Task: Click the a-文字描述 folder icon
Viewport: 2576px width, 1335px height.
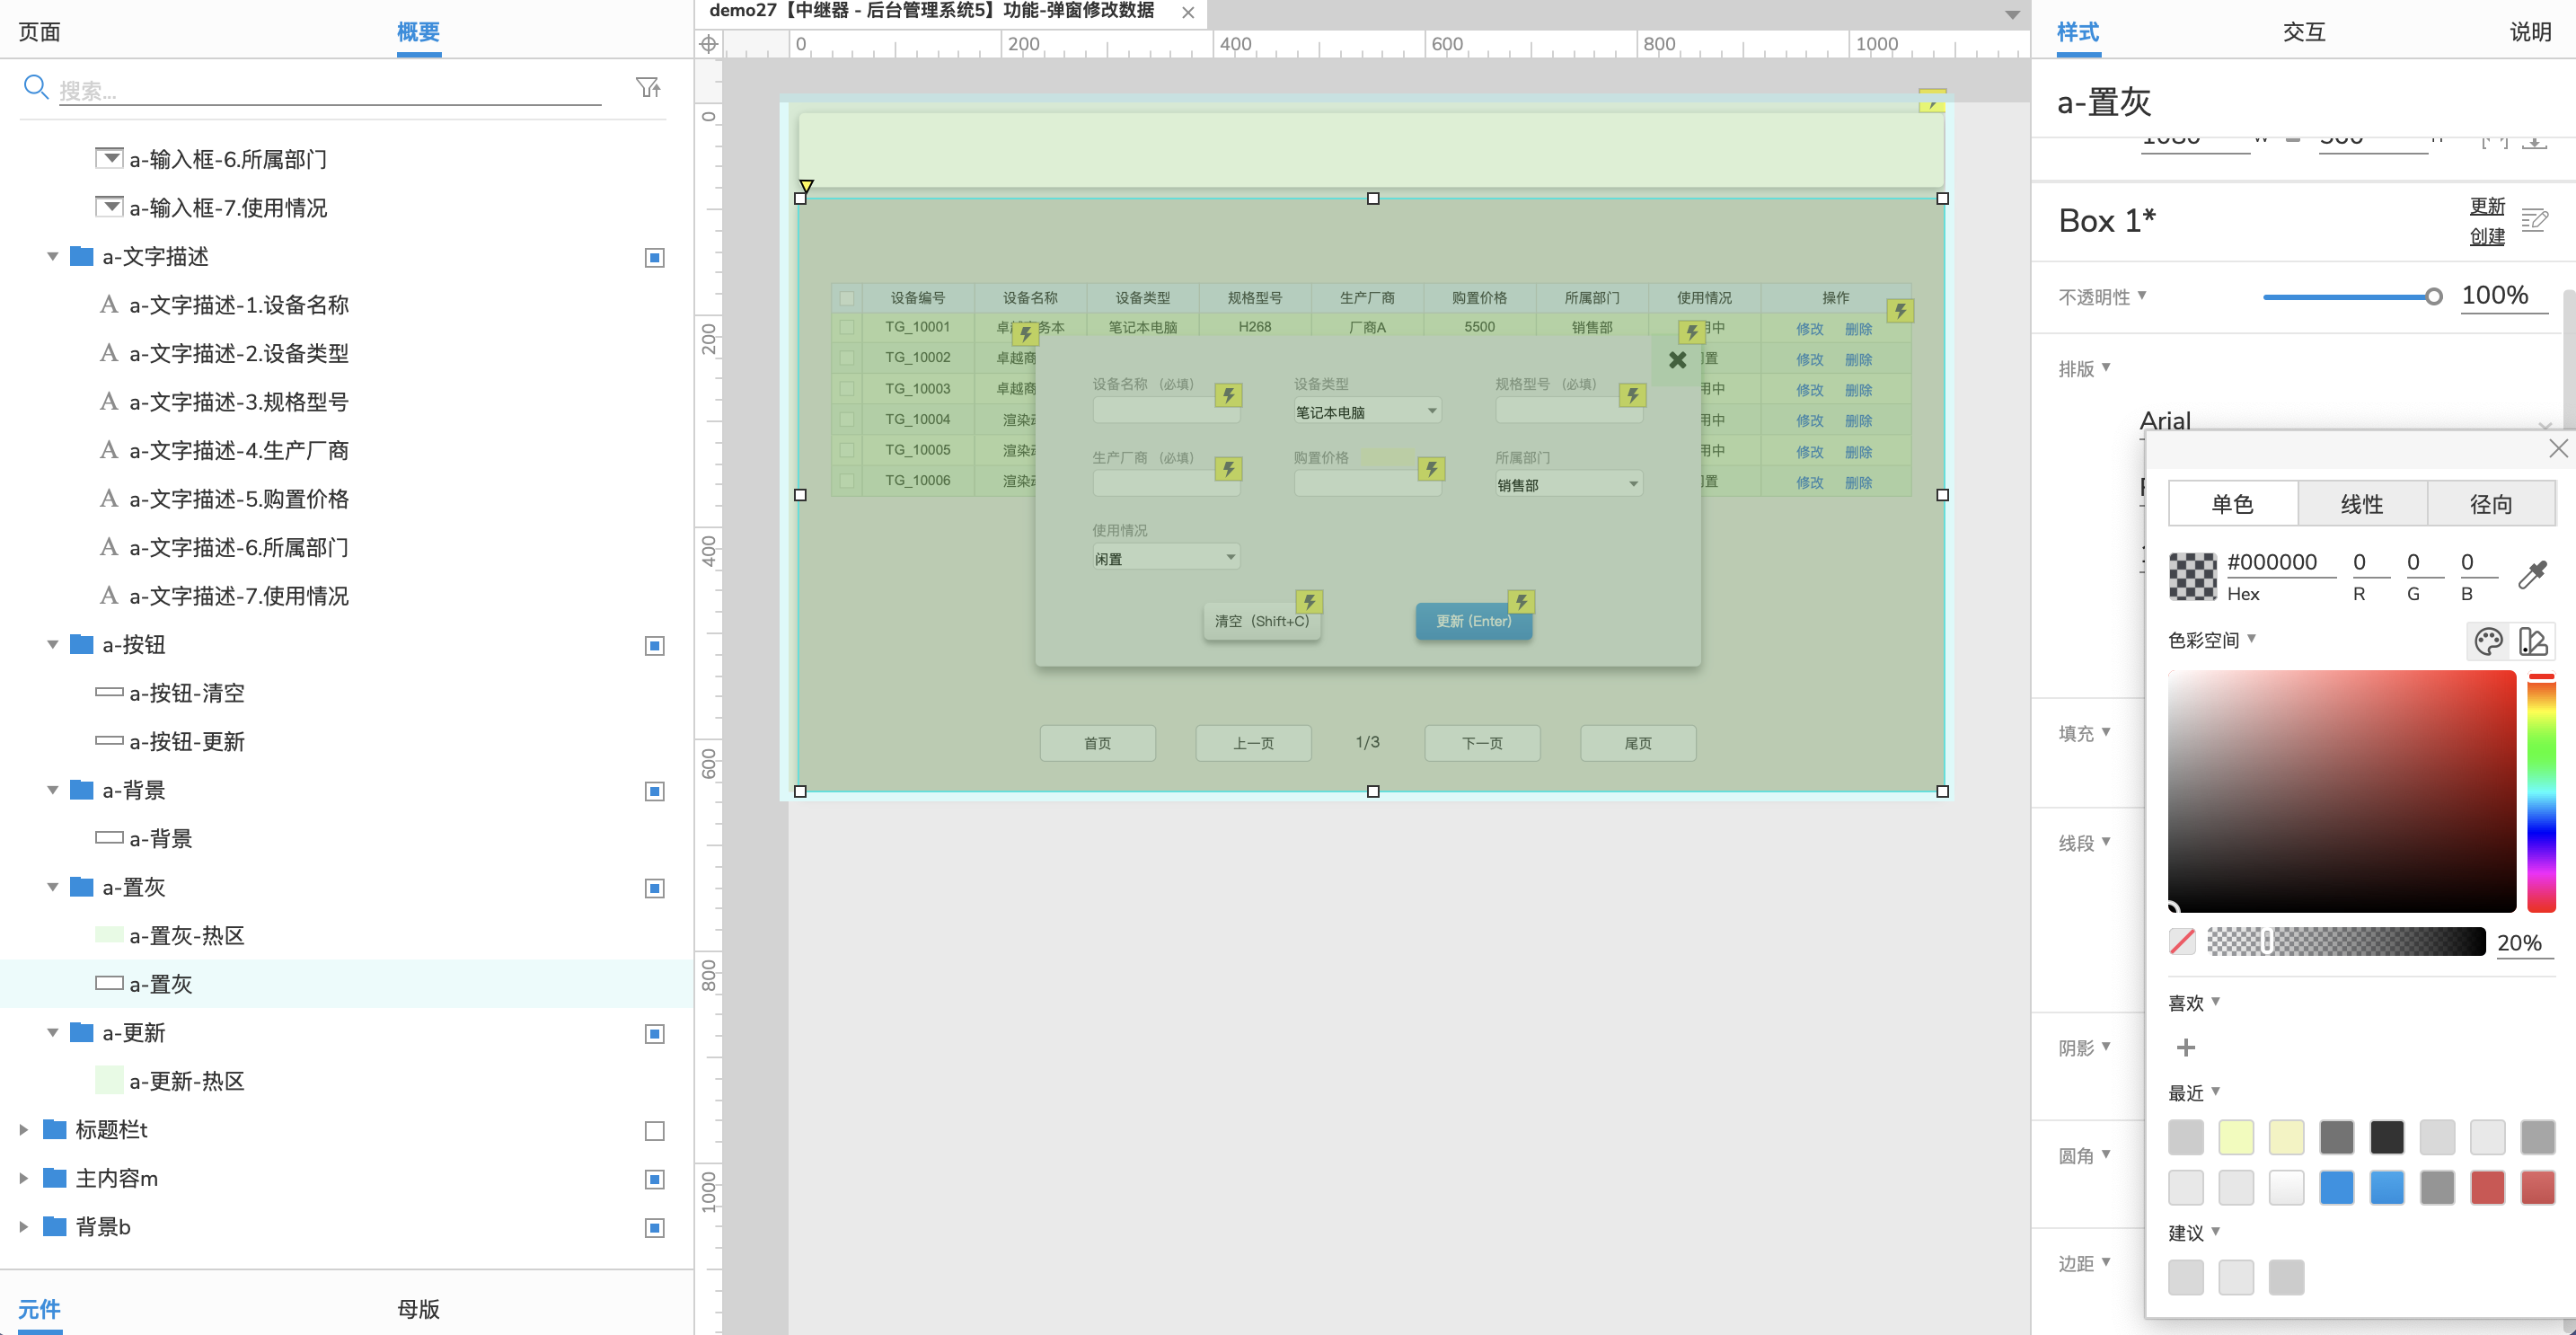Action: (82, 256)
